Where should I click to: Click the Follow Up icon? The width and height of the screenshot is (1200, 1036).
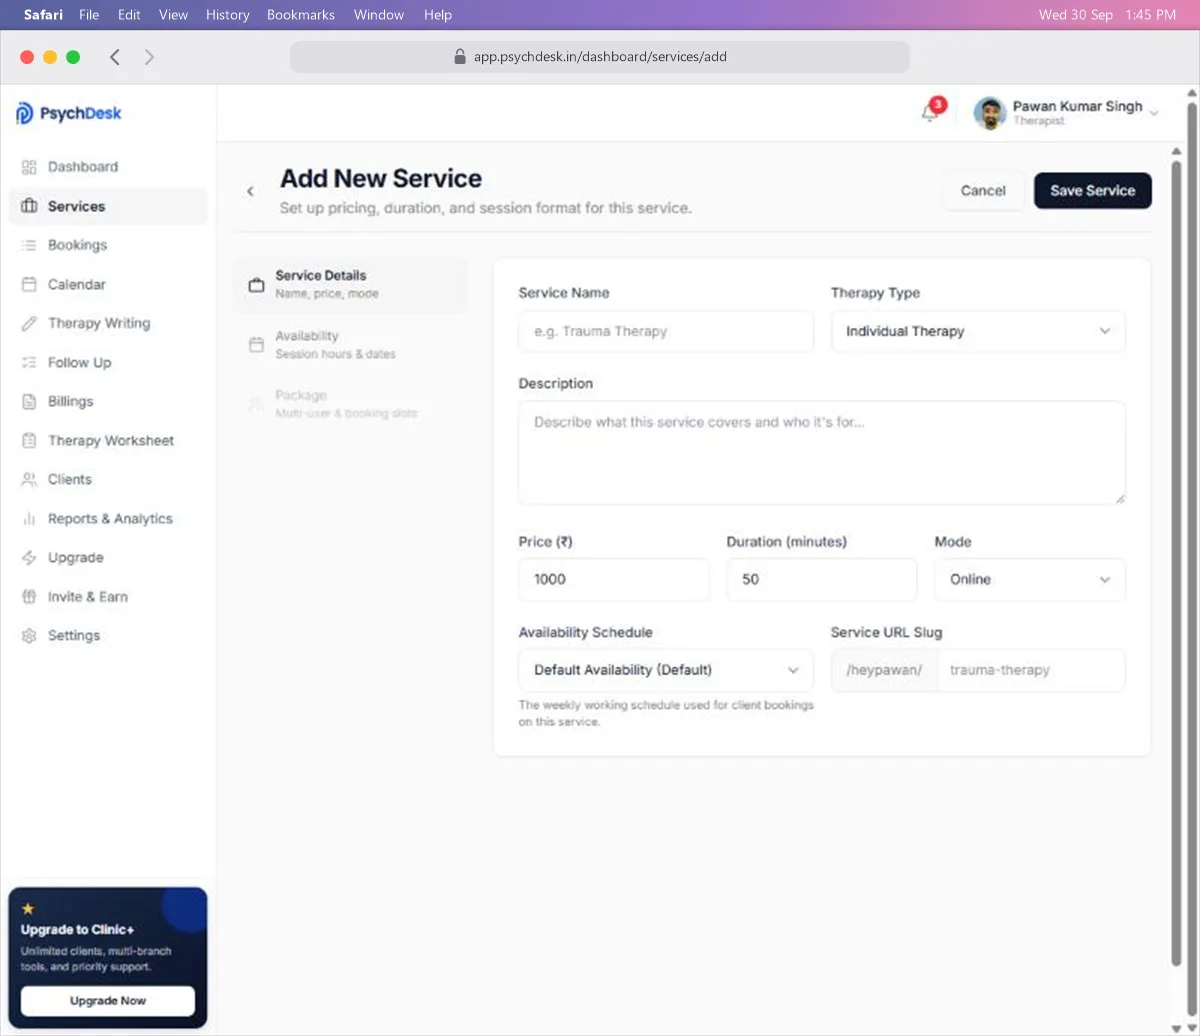29,362
